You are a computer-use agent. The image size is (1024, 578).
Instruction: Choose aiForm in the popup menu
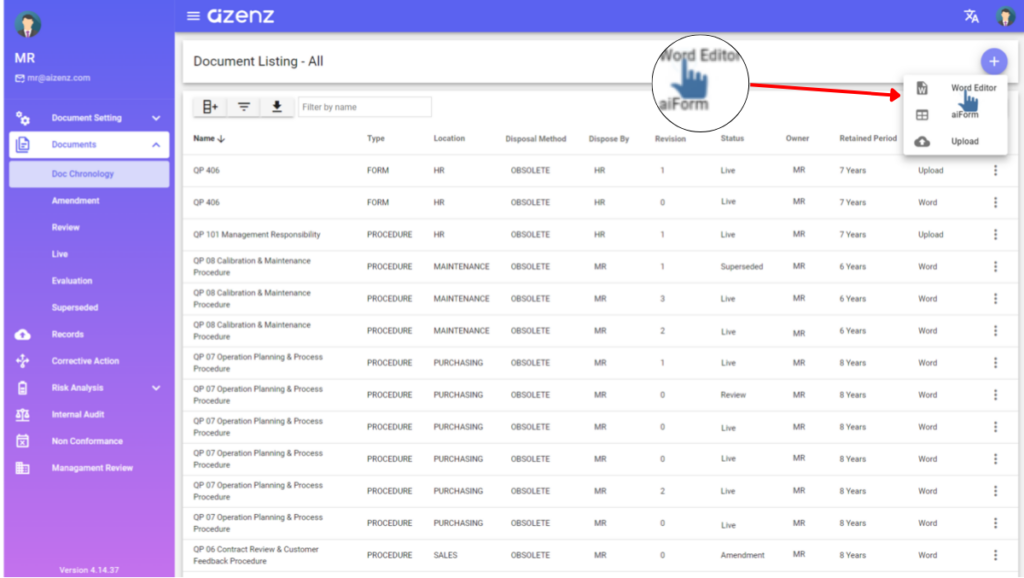(964, 115)
